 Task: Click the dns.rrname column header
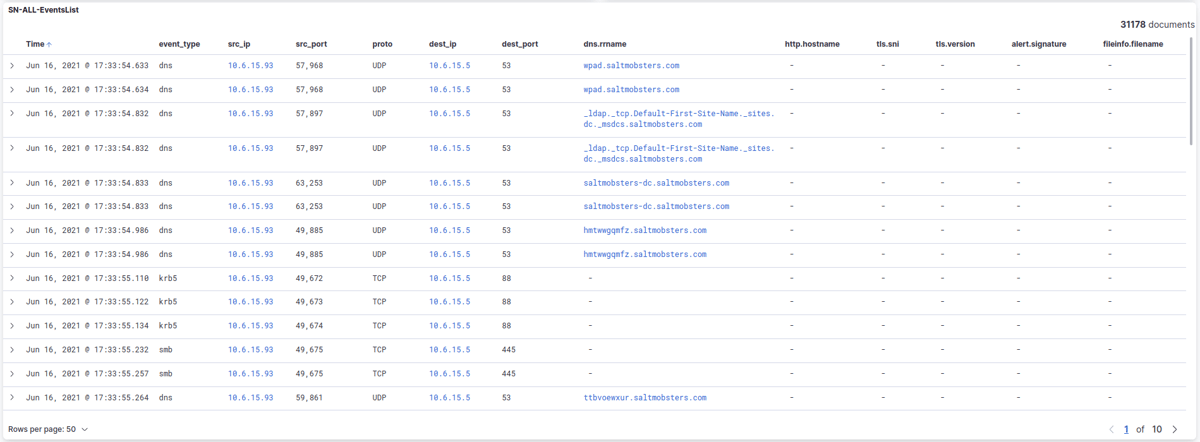[605, 44]
